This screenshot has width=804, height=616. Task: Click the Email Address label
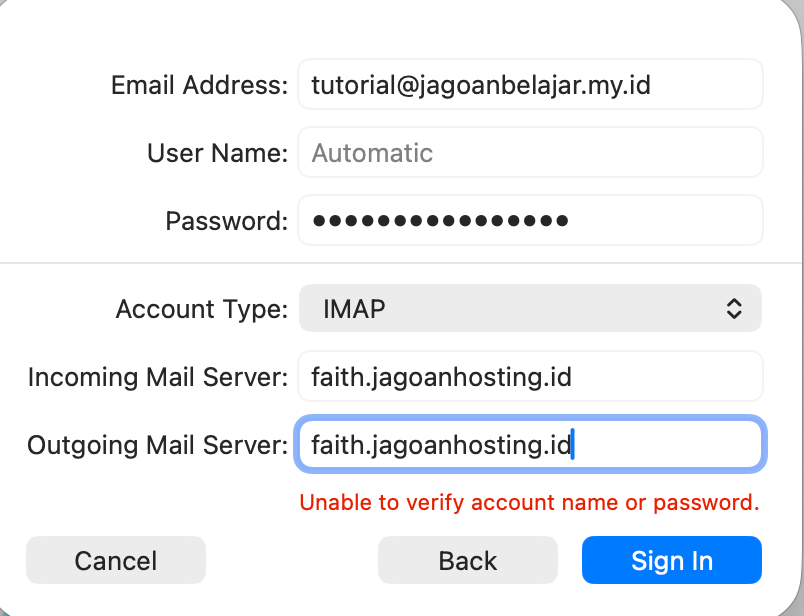pos(199,85)
